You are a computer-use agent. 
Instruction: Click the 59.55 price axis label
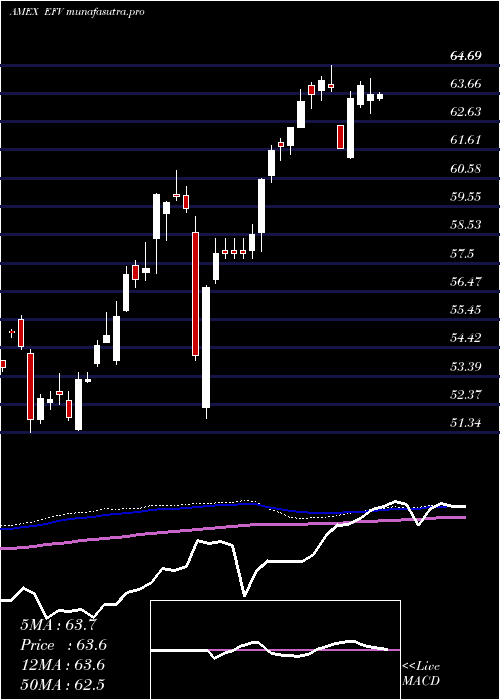[x=466, y=197]
